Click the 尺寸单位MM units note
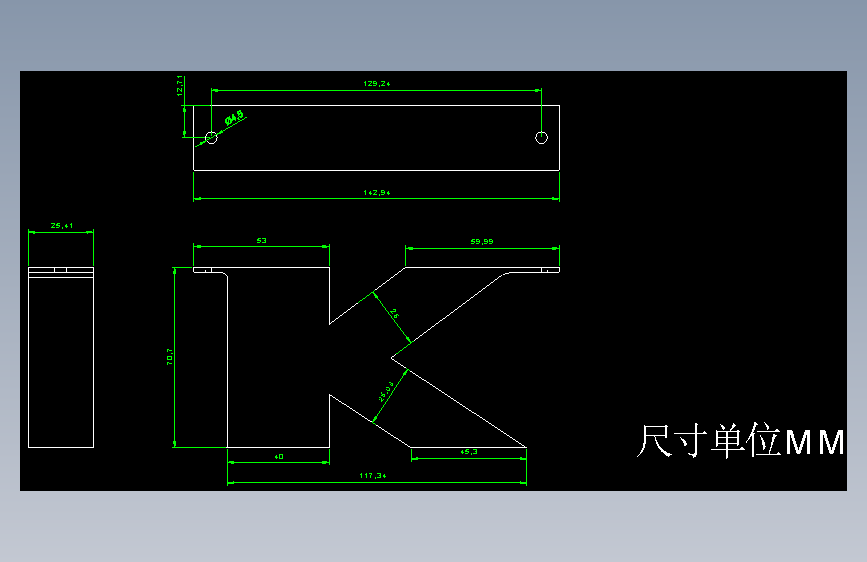Viewport: 867px width, 562px height. click(x=741, y=441)
